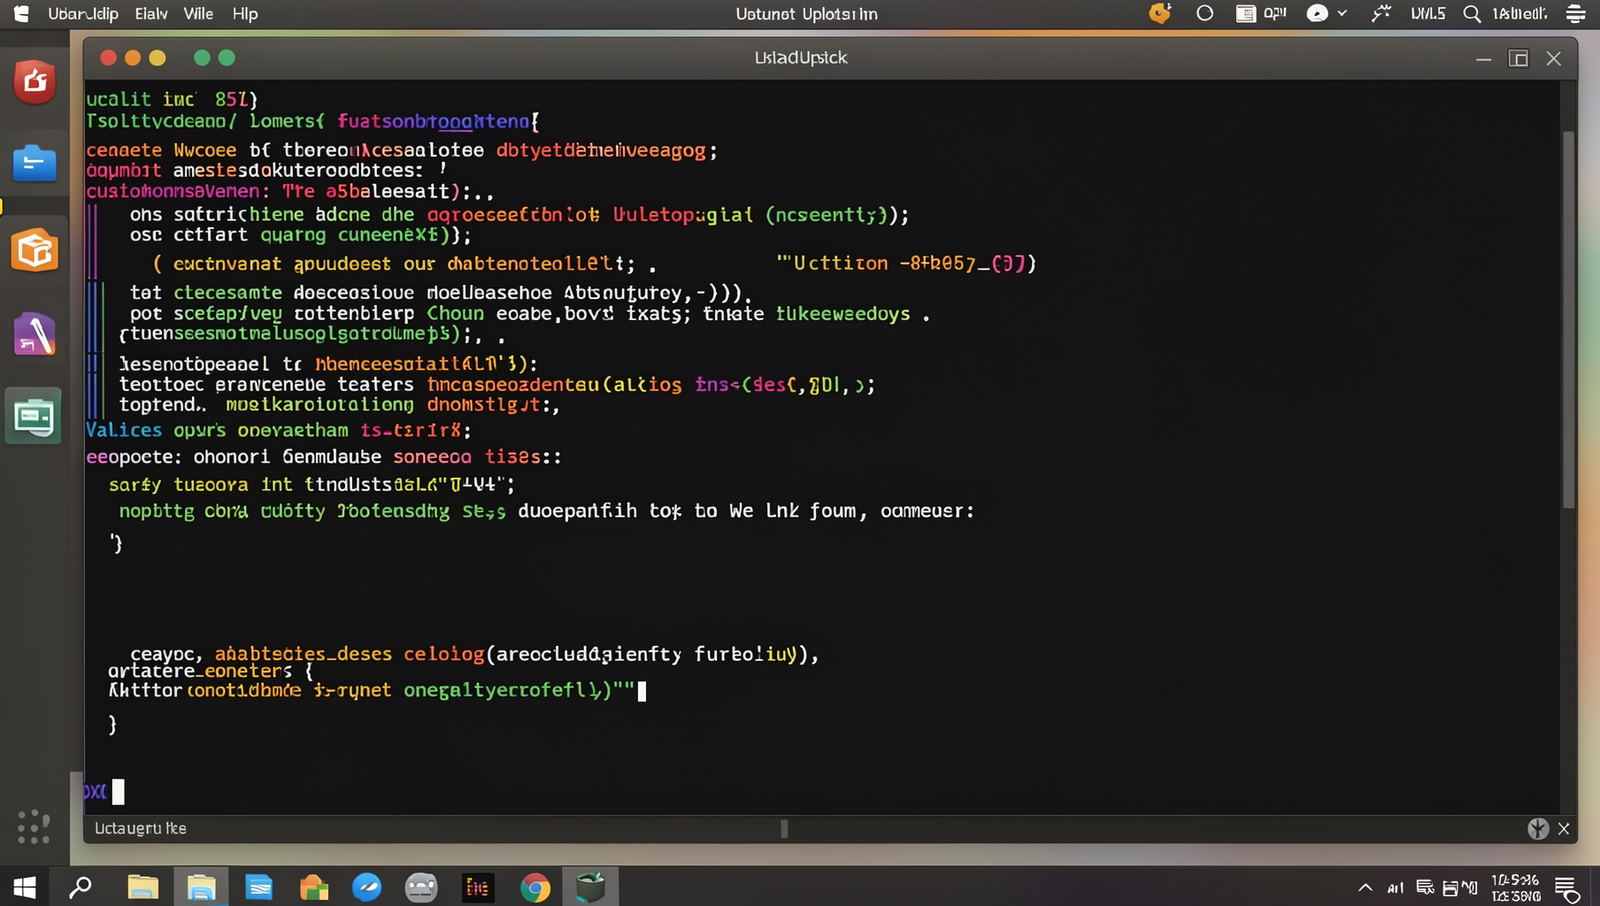The image size is (1600, 906).
Task: Open the Ville menu
Action: point(199,14)
